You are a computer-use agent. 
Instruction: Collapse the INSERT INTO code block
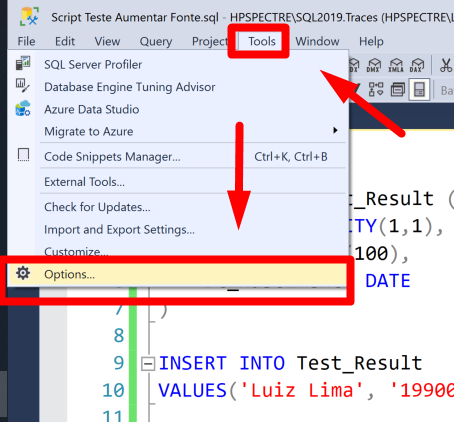point(148,363)
